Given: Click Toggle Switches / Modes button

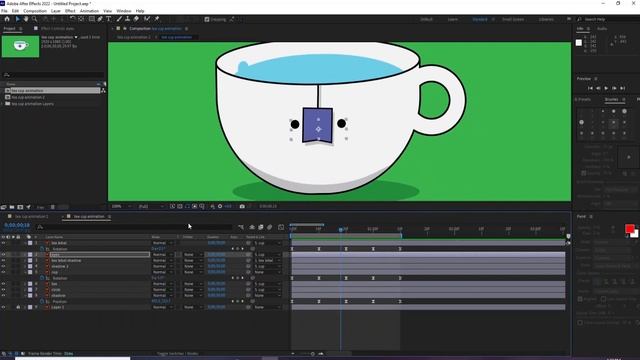Looking at the screenshot, I should coord(179,353).
